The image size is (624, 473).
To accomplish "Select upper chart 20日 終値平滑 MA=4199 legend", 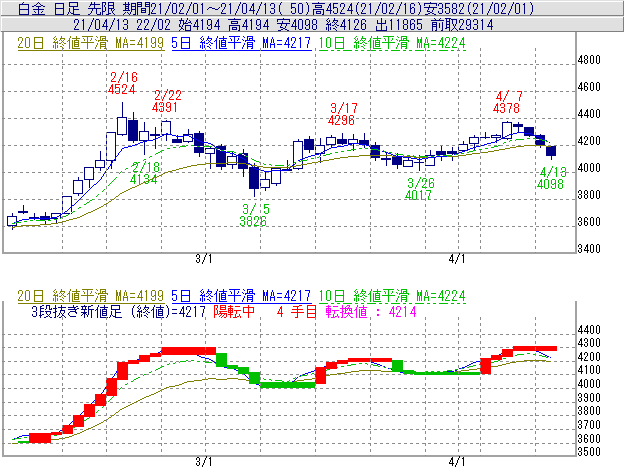I will pyautogui.click(x=90, y=43).
